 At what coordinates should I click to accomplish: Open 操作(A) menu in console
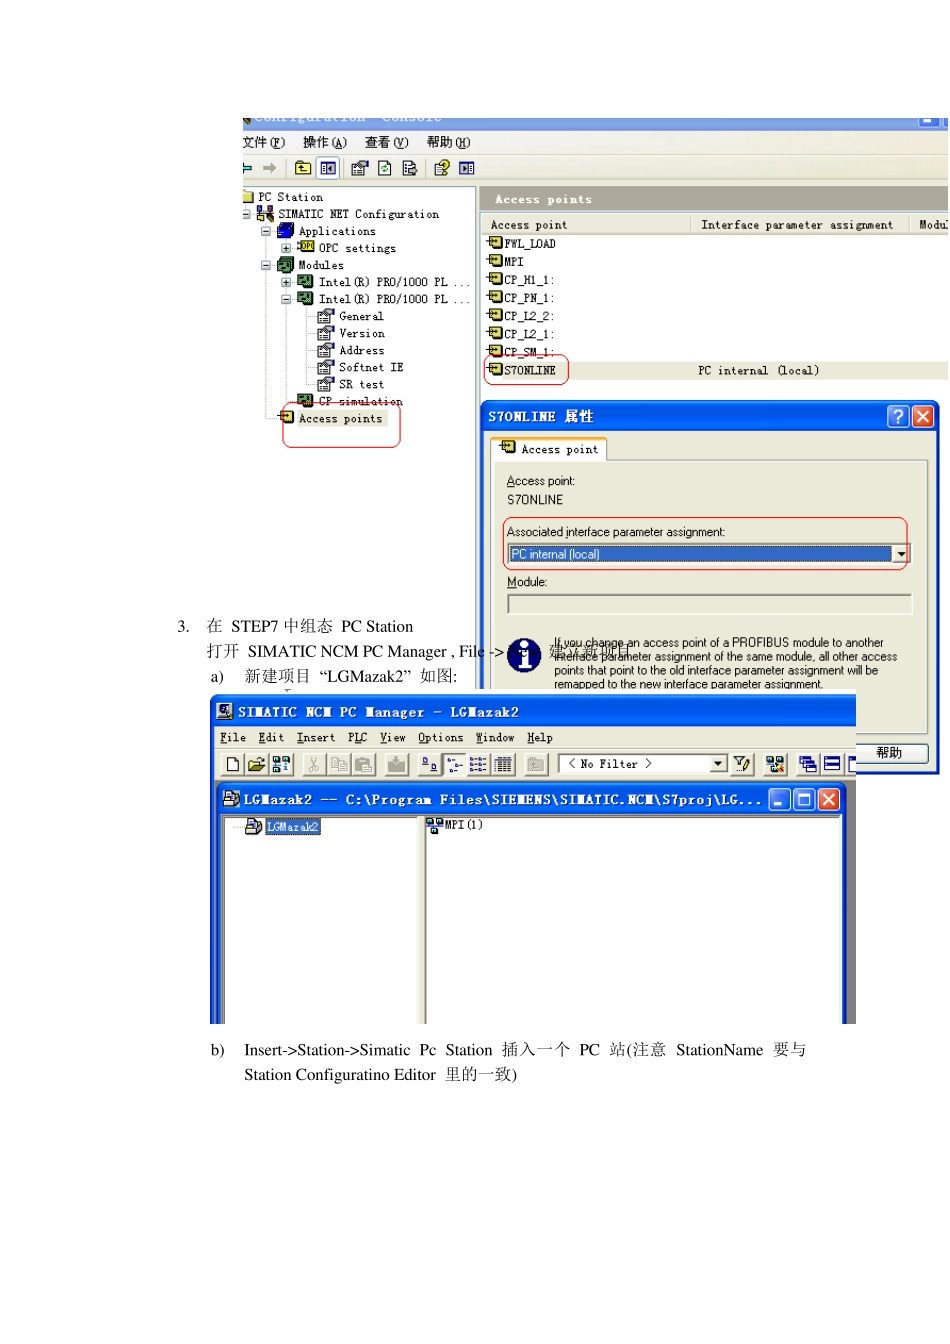(325, 142)
